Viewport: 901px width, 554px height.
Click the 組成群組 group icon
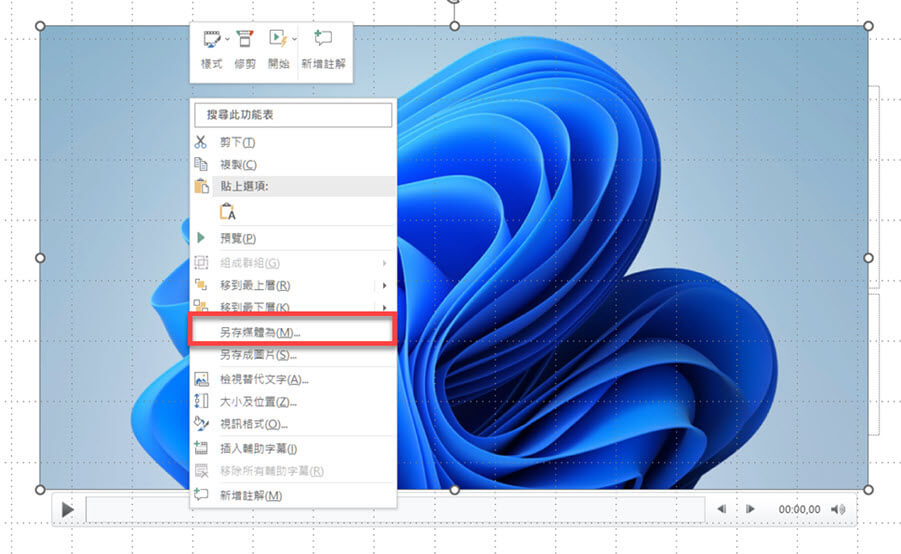point(201,263)
